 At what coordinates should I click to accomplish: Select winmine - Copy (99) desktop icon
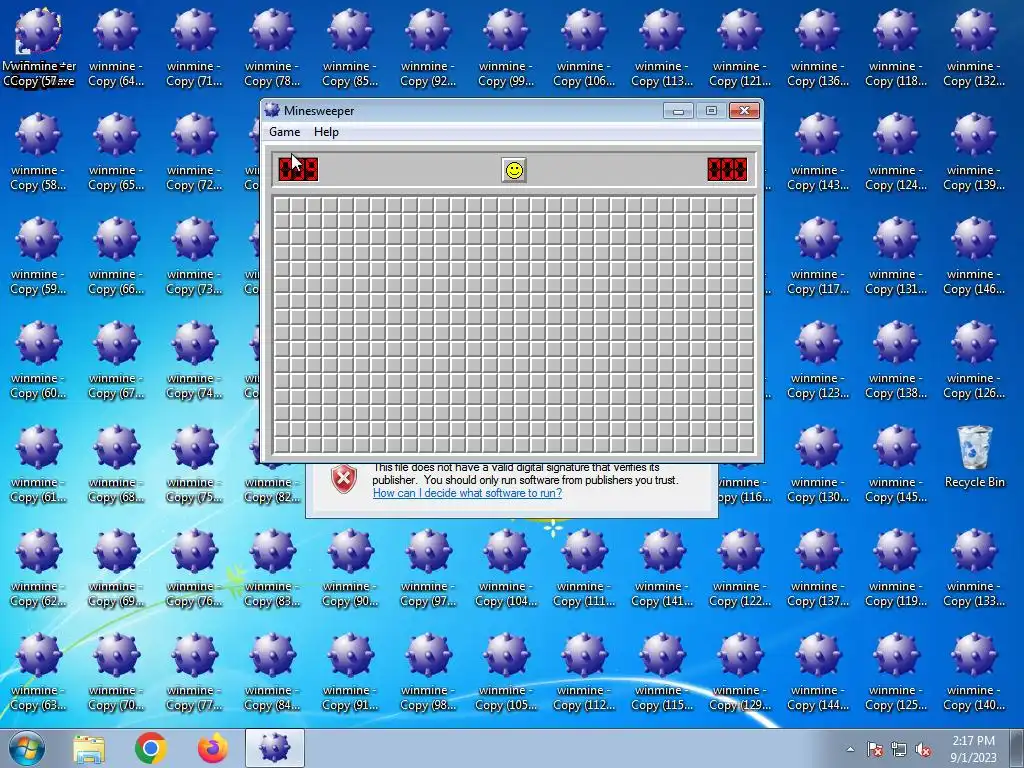506,48
